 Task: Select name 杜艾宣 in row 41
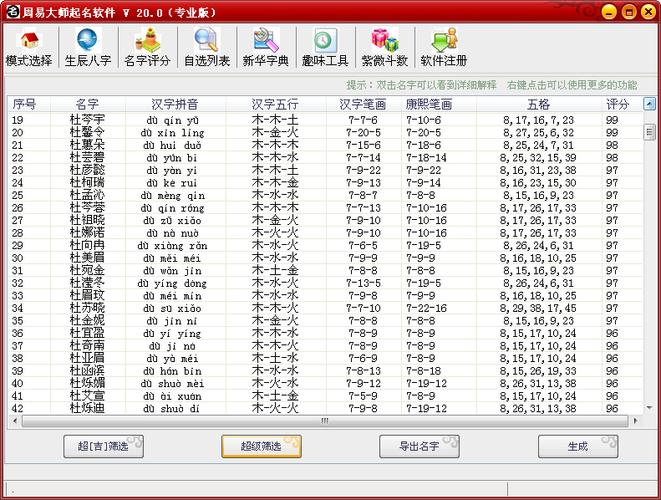[87, 396]
